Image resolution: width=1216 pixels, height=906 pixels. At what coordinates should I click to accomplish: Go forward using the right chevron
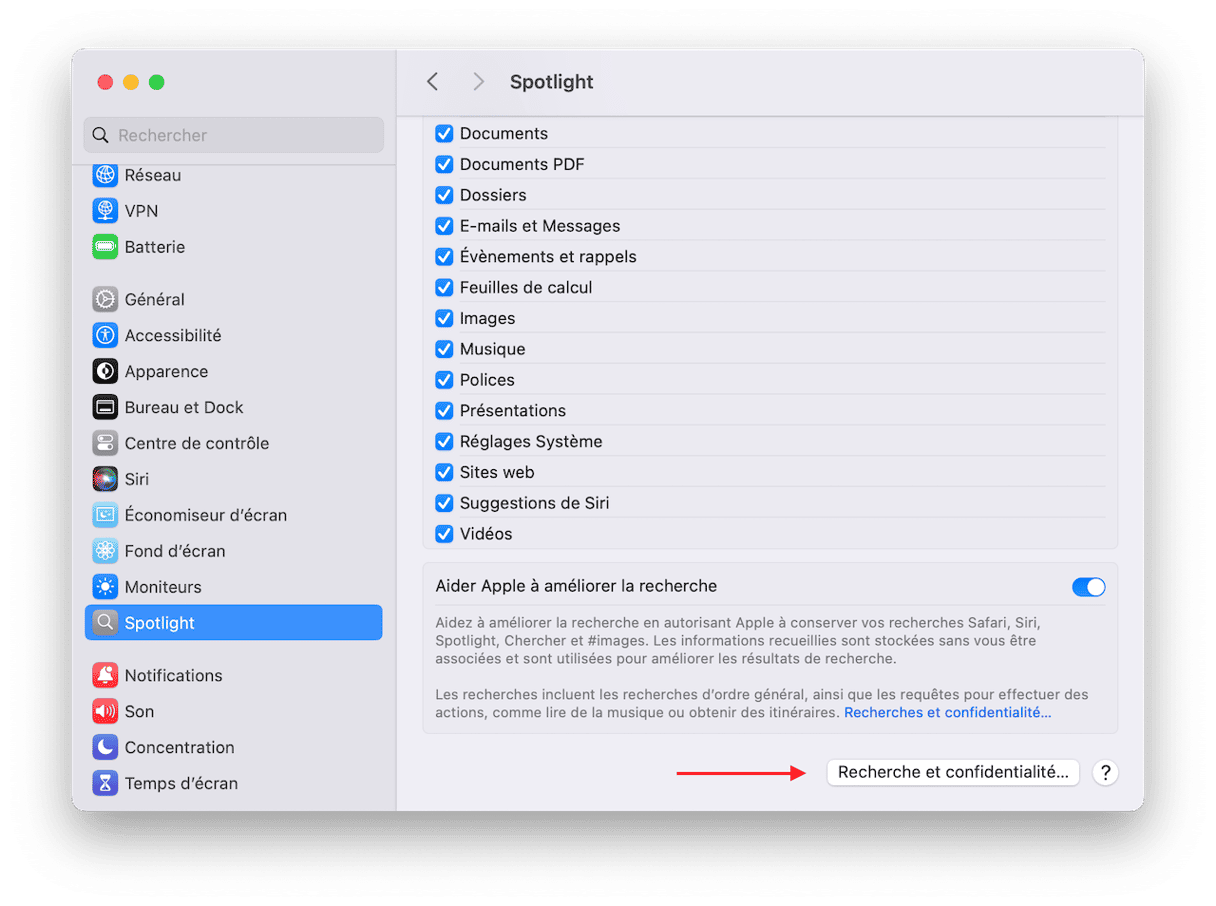(478, 82)
